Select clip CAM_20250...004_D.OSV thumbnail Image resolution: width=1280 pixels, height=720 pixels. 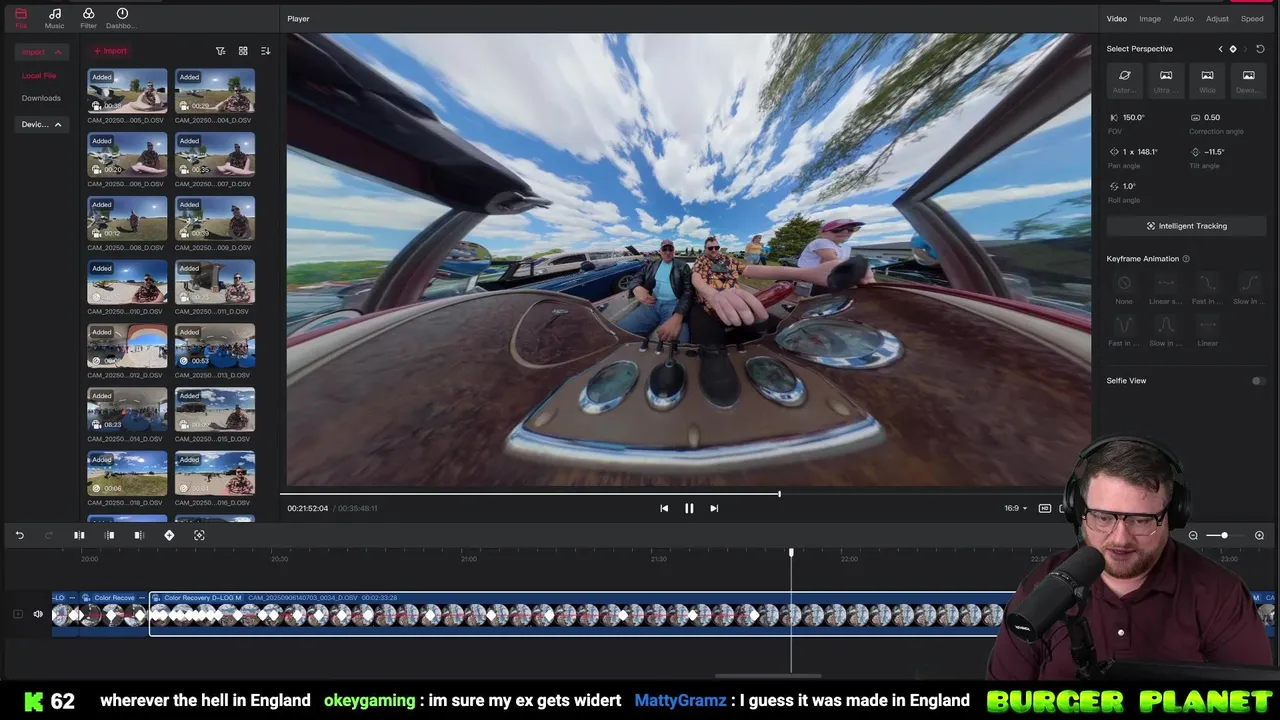tap(215, 91)
